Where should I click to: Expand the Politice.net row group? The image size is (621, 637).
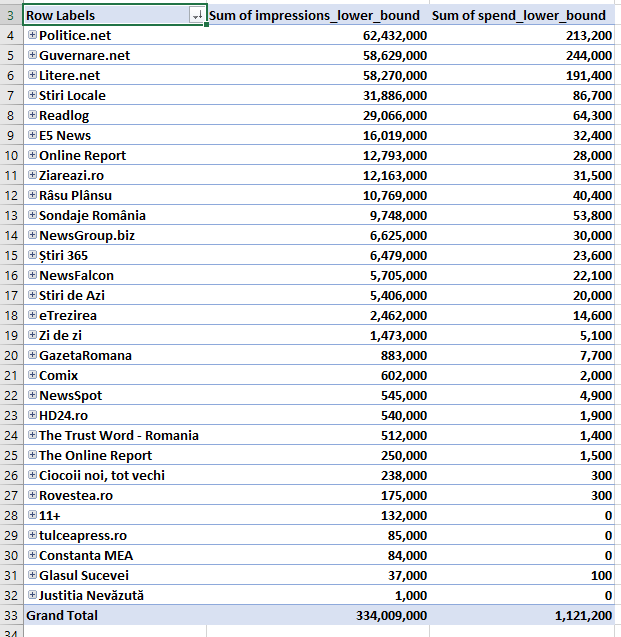point(32,35)
